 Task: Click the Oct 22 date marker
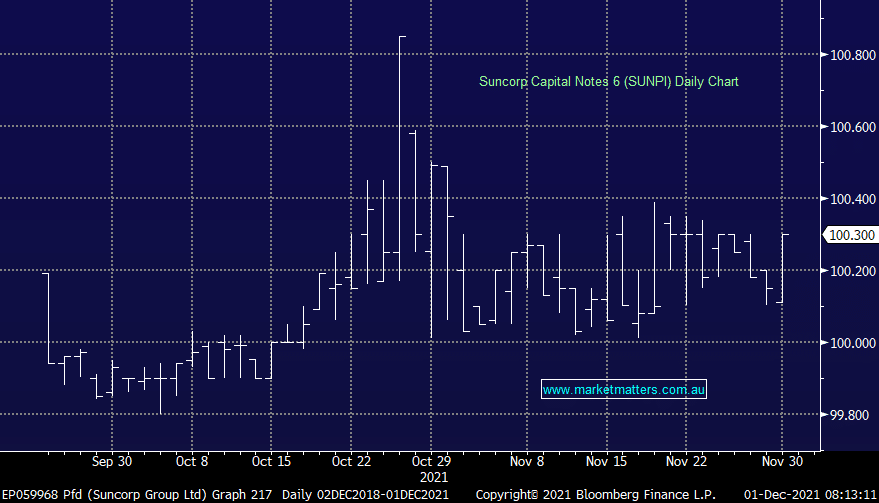351,462
